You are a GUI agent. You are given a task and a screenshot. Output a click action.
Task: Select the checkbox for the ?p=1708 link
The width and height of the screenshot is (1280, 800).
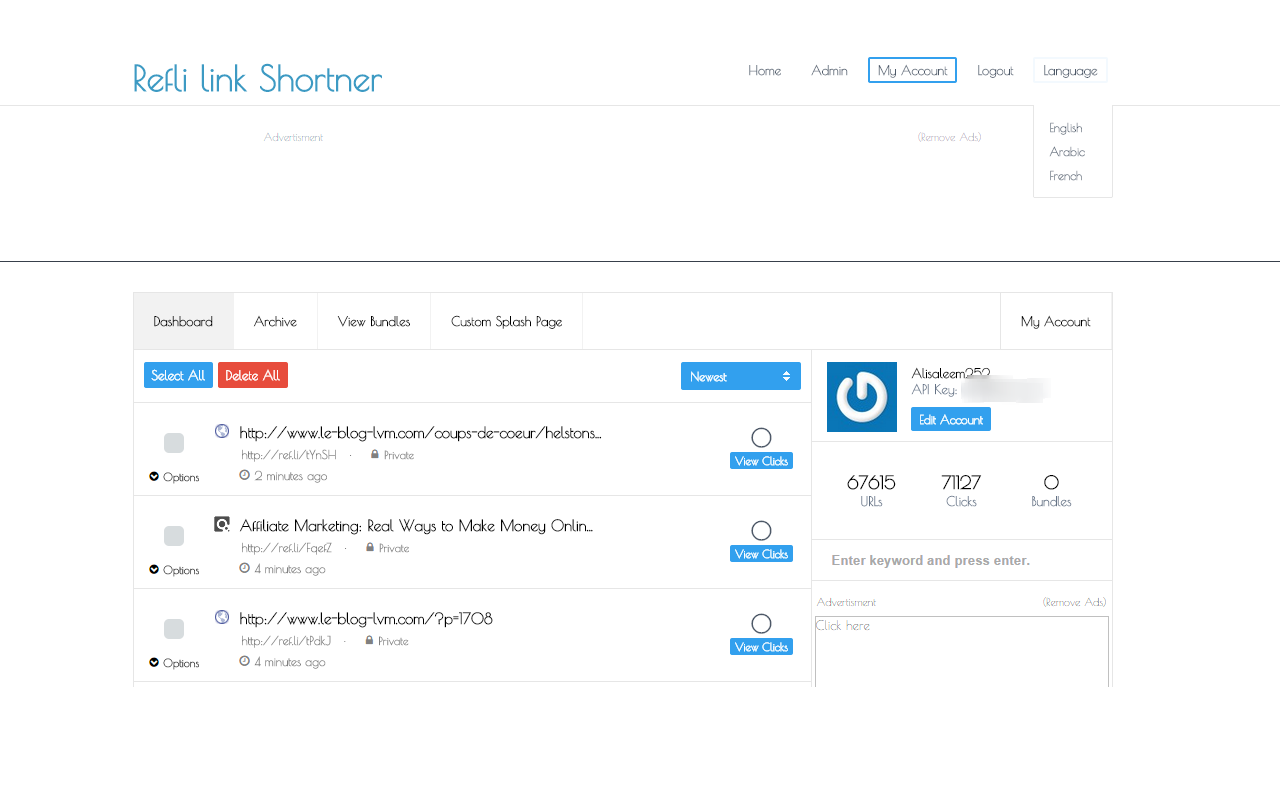click(x=173, y=629)
